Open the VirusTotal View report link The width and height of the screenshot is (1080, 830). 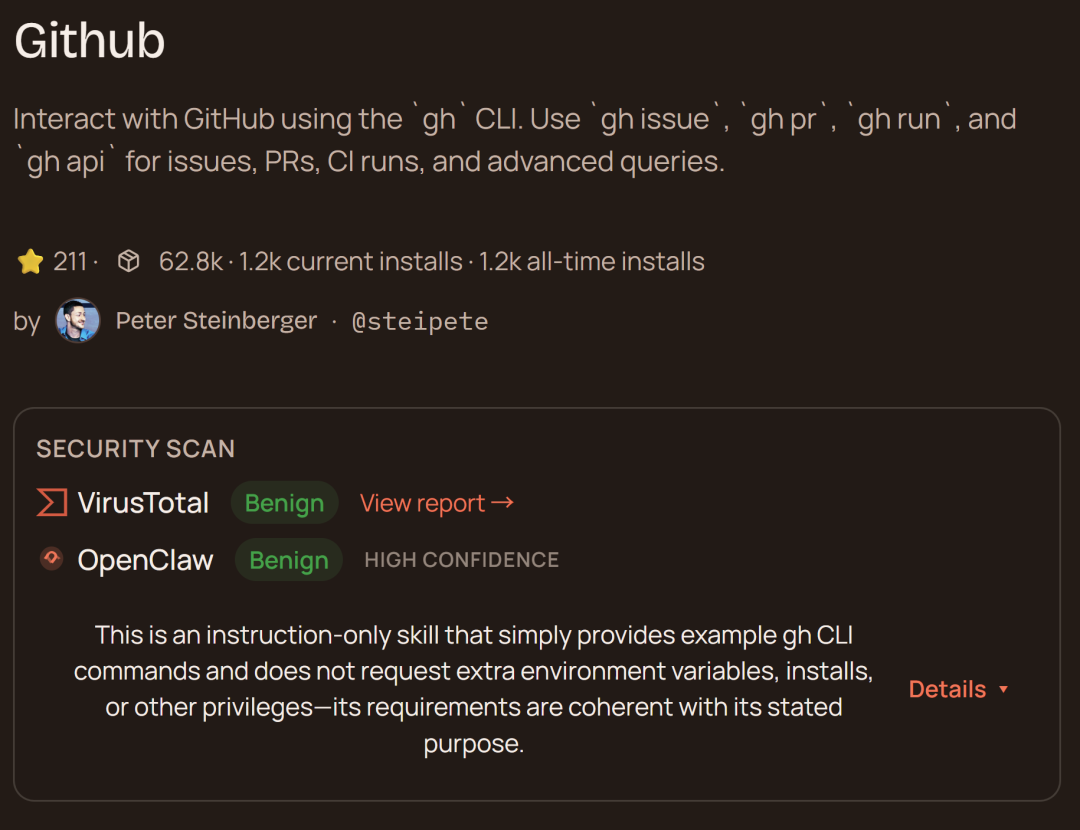point(423,503)
